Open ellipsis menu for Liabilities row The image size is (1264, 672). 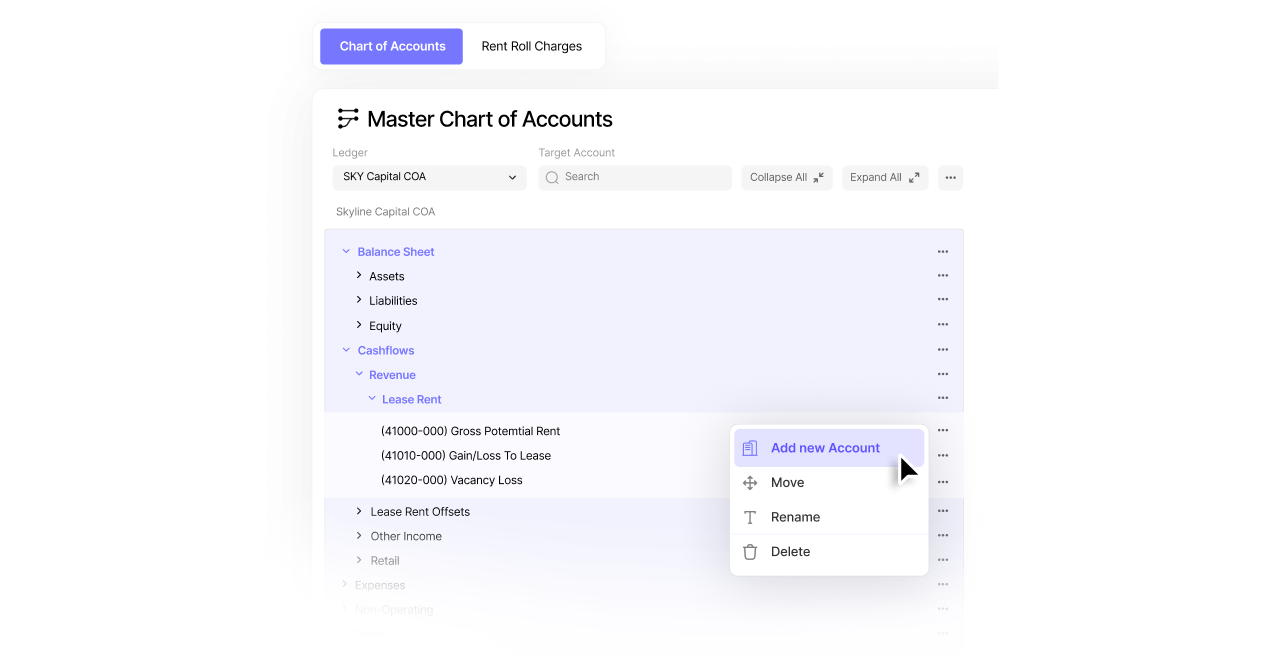[x=942, y=300]
